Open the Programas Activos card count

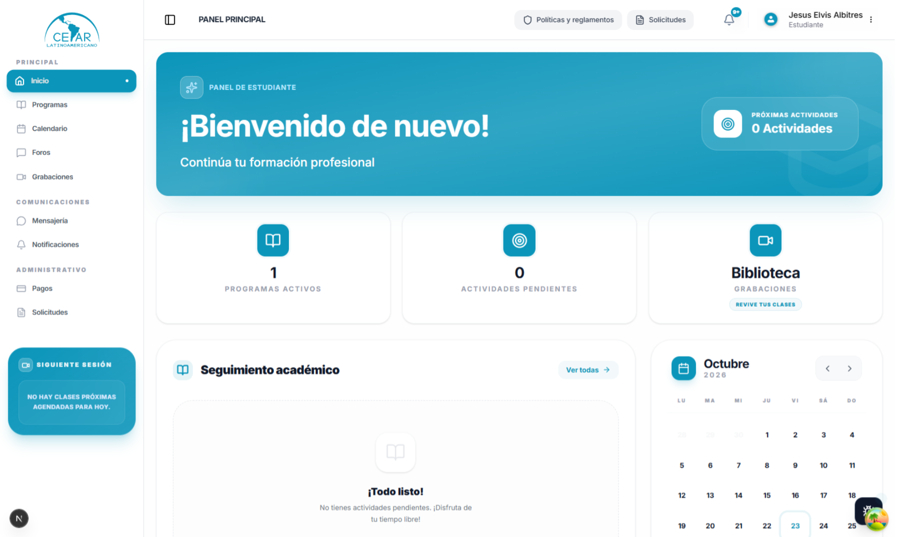[x=273, y=273]
